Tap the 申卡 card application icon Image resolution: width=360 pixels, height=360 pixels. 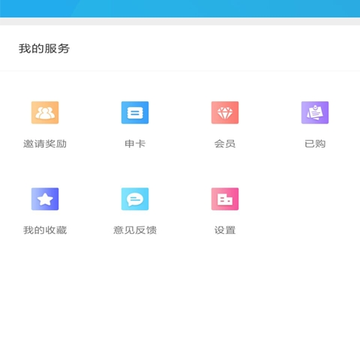135,113
